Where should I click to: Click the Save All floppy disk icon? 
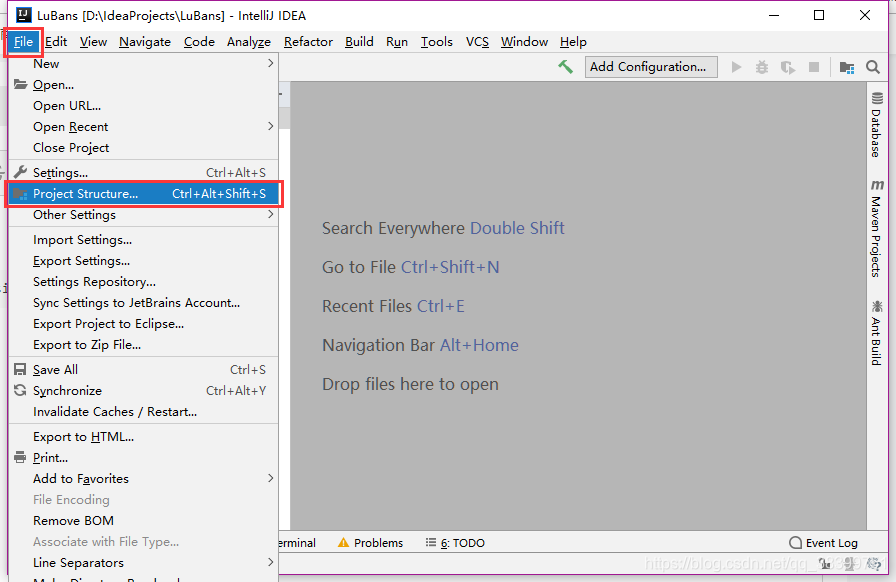20,369
